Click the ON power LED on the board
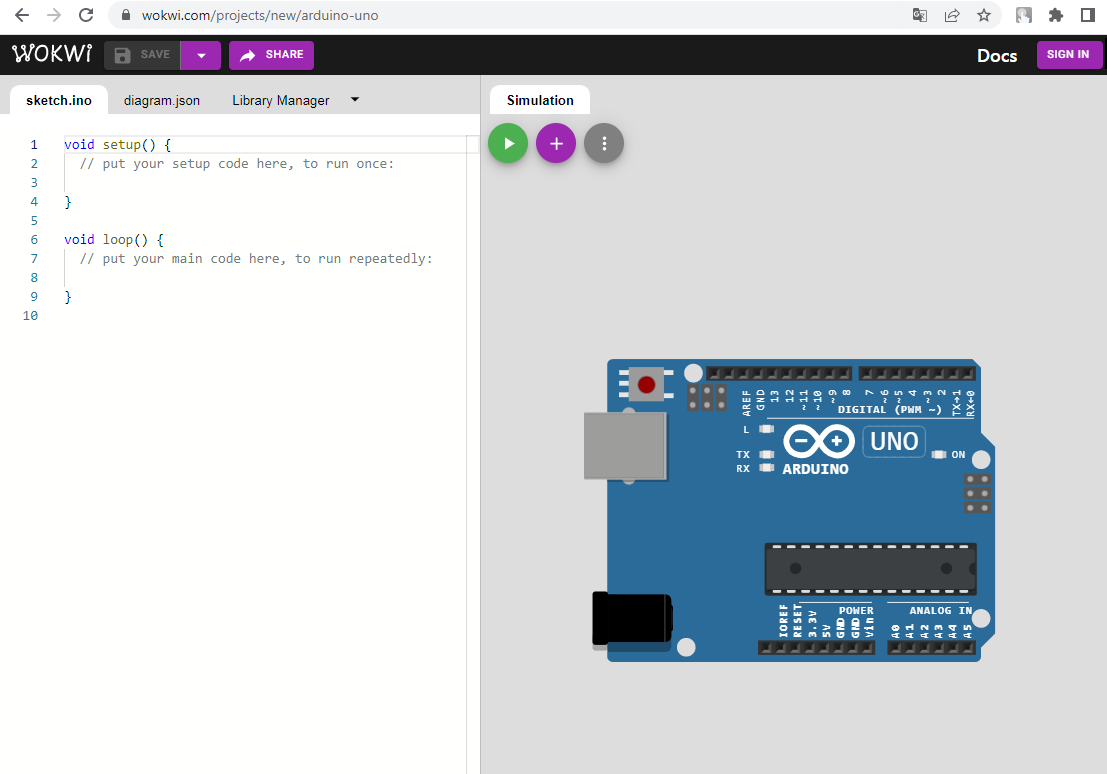Screen dimensions: 1107x774 (x=939, y=454)
